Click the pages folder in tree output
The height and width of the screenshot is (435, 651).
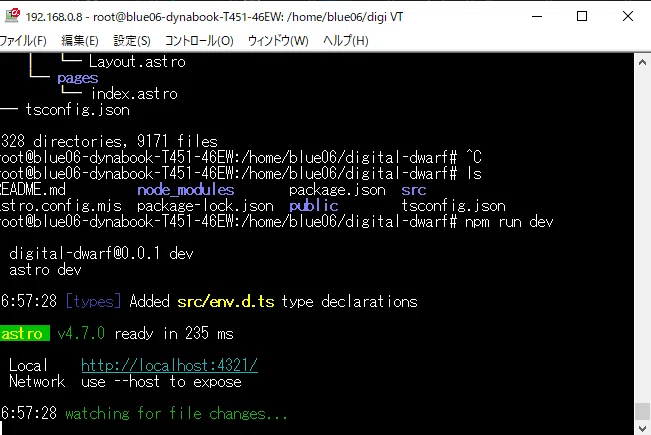click(x=78, y=78)
